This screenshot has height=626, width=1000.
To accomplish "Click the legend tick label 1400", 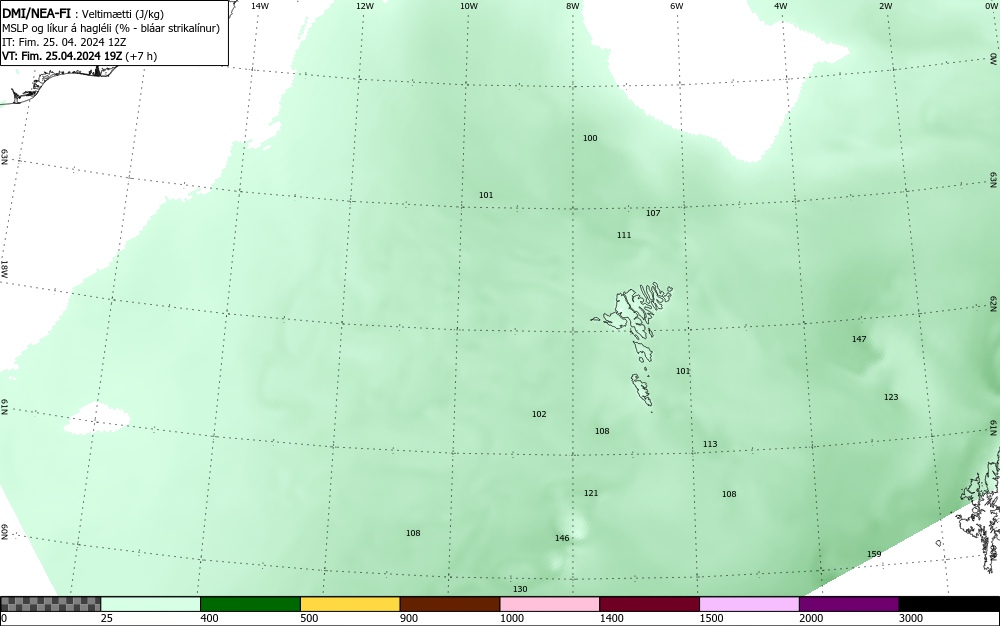I will click(x=612, y=618).
